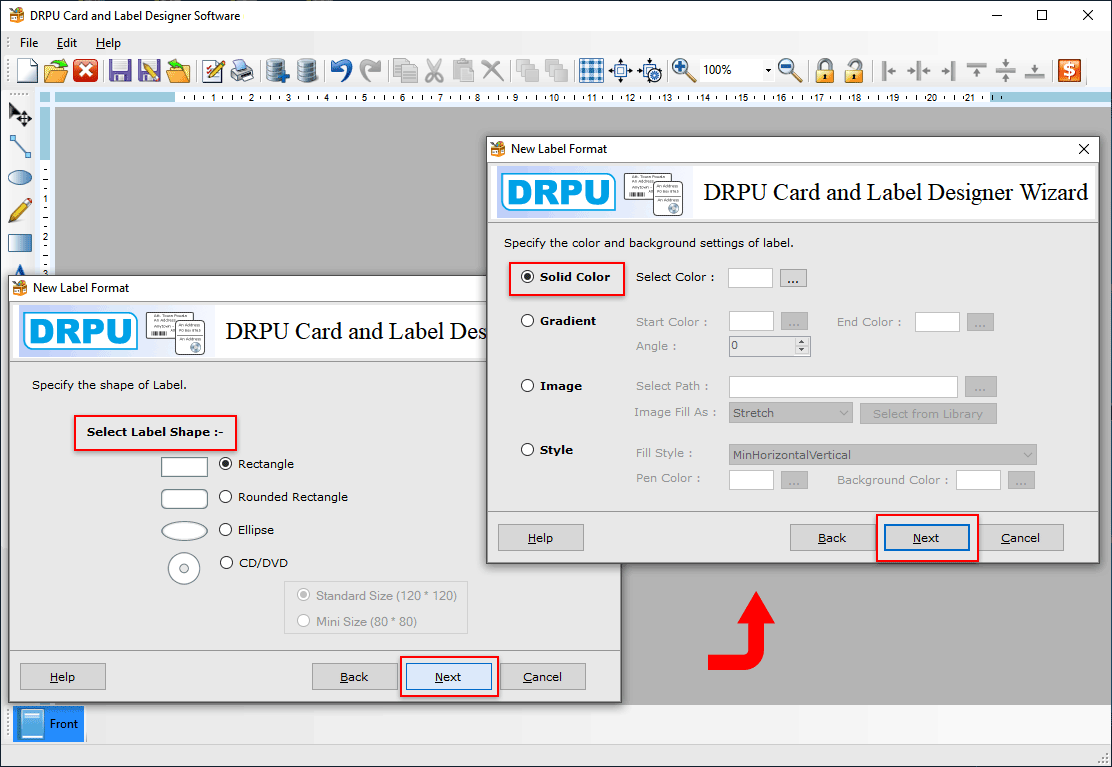Select the Ellipse drawing tool in left toolbox
The width and height of the screenshot is (1112, 767).
click(x=20, y=177)
